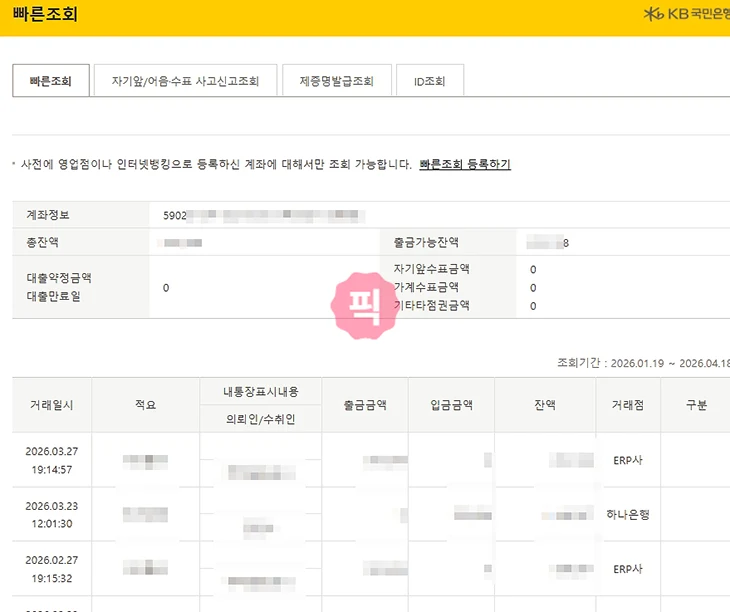Select the 의뢰인/수취인 column header
The height and width of the screenshot is (612, 730).
261,419
